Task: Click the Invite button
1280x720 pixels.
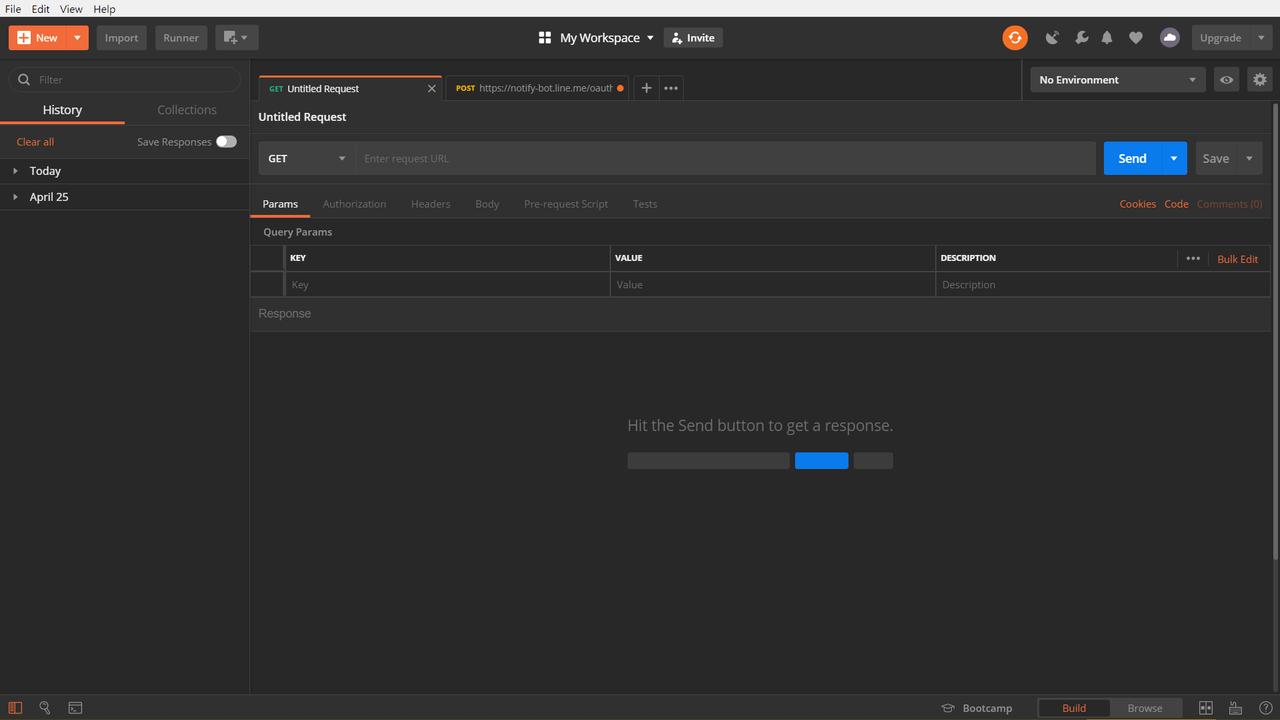Action: point(693,38)
